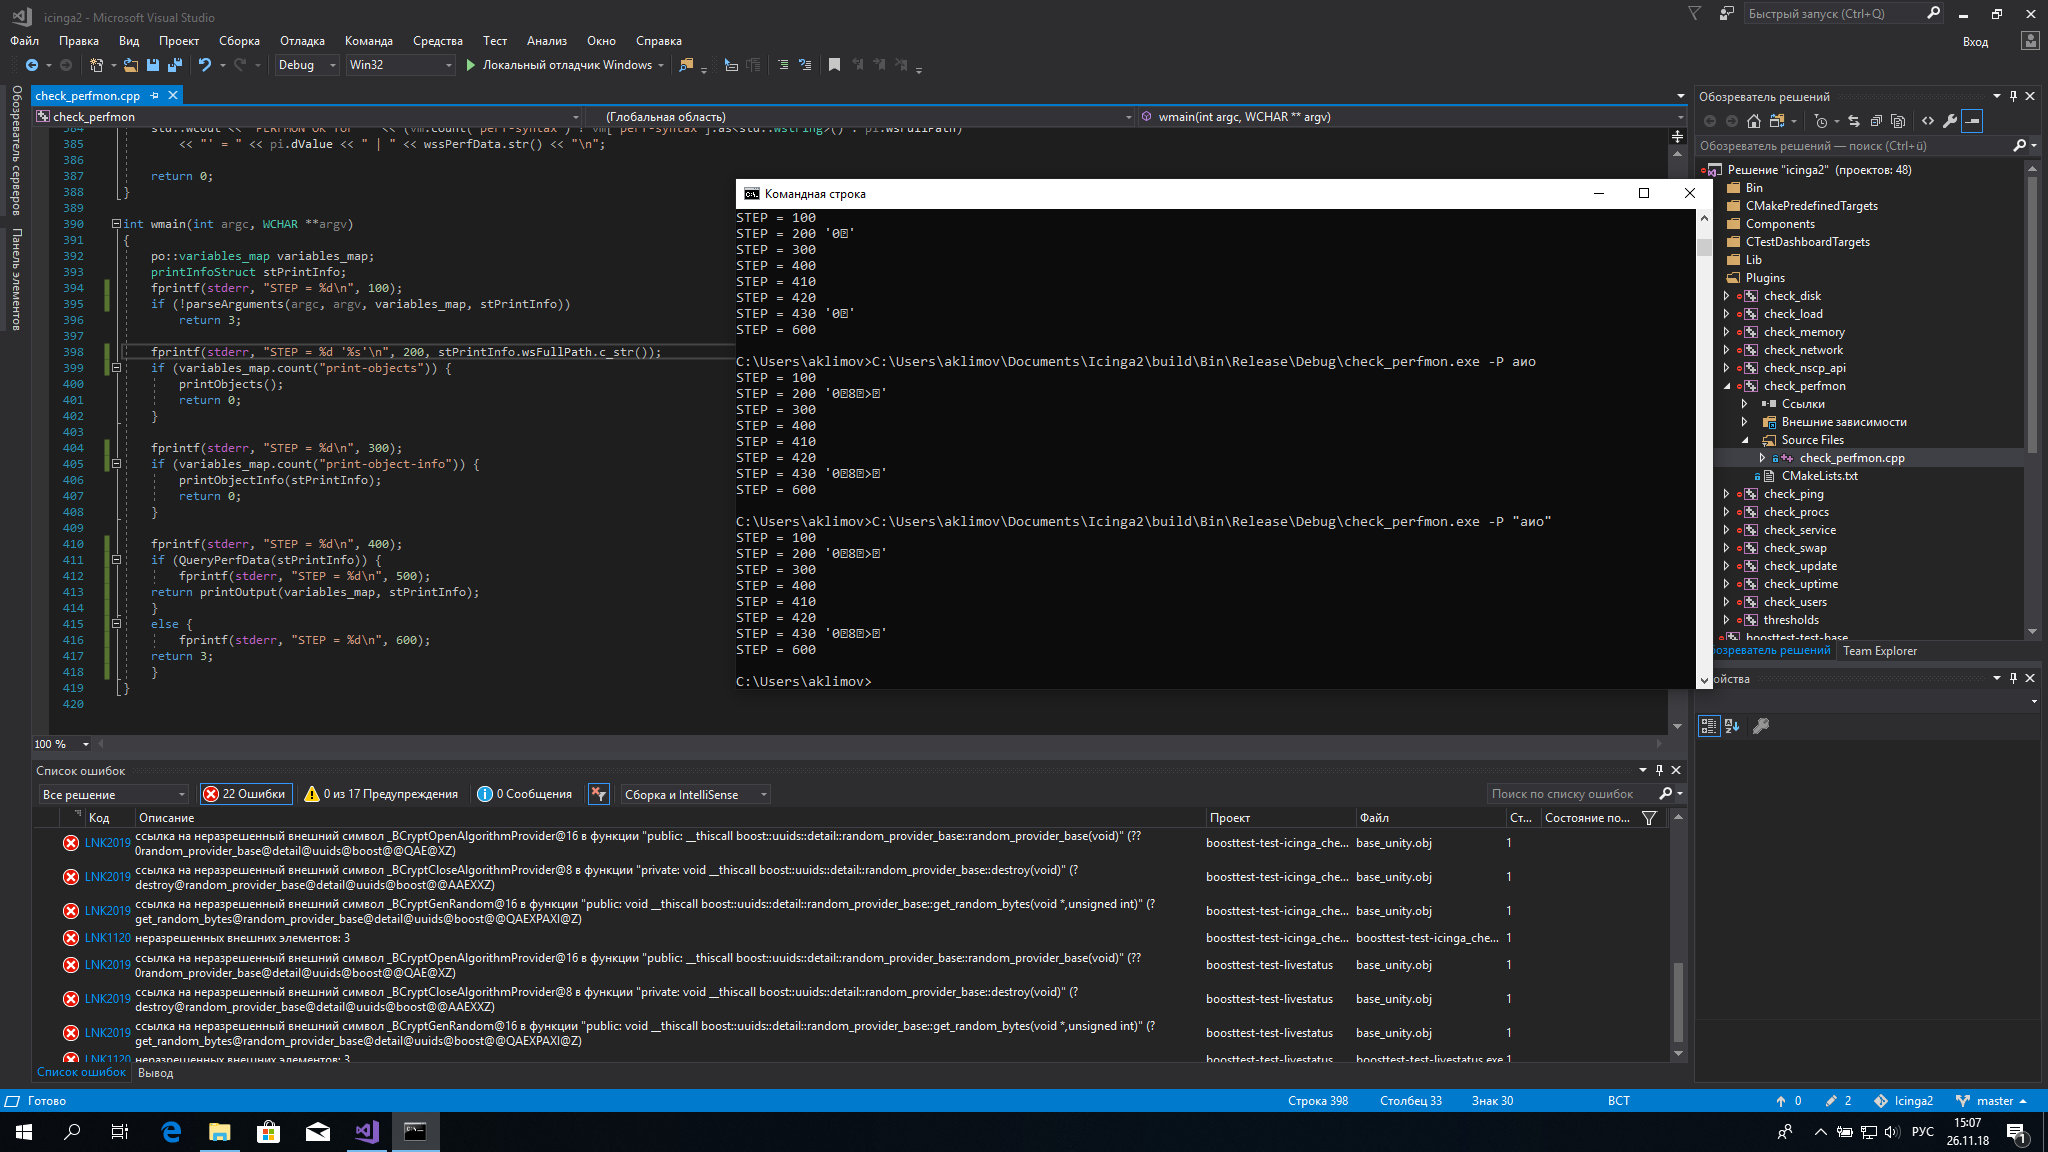This screenshot has height=1152, width=2048.
Task: Sort properties alphabetically with the A-Z icon
Action: tap(1732, 726)
